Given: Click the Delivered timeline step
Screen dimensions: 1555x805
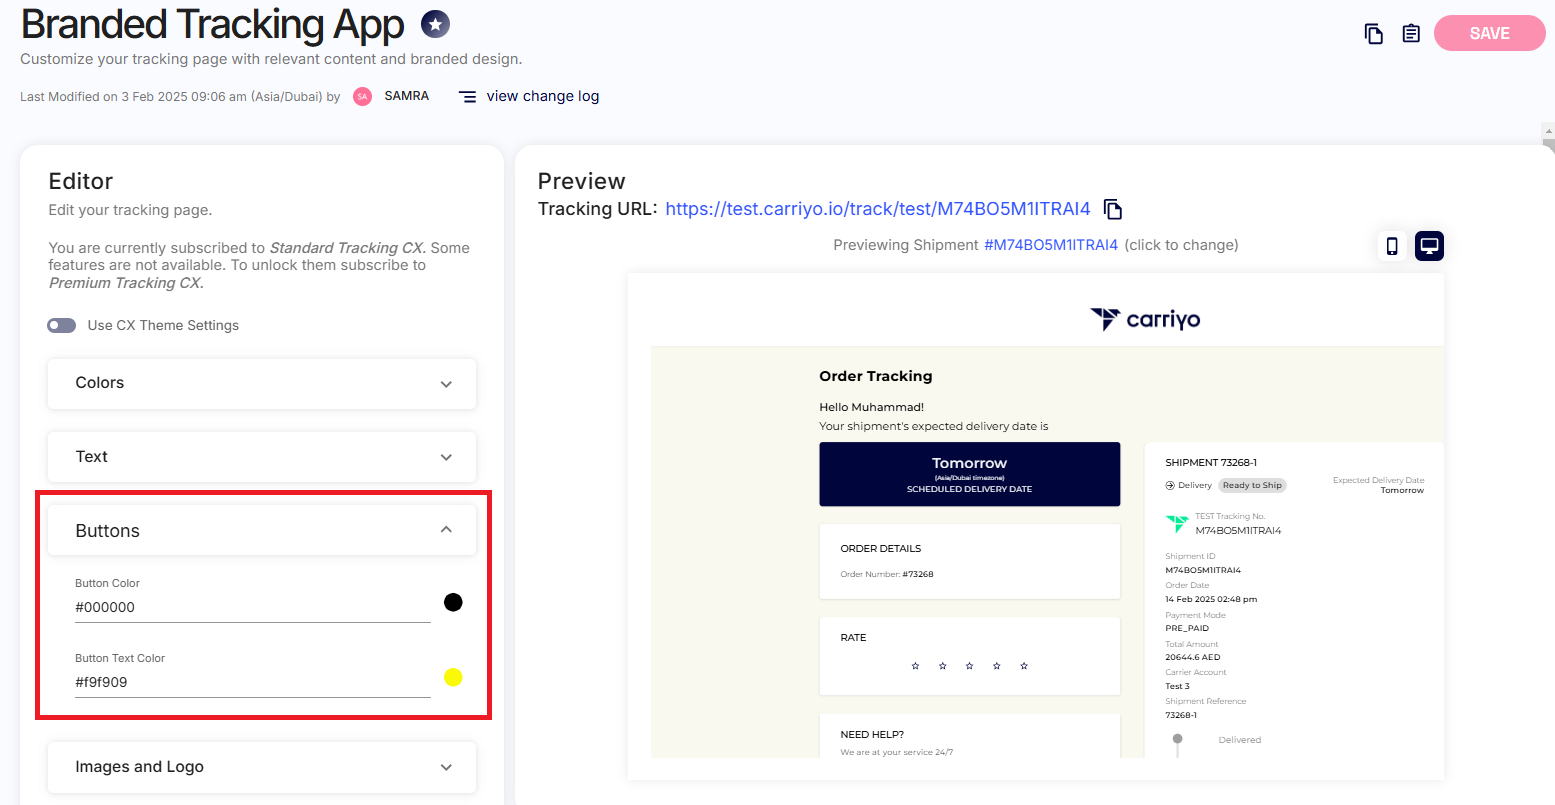Looking at the screenshot, I should (1240, 740).
